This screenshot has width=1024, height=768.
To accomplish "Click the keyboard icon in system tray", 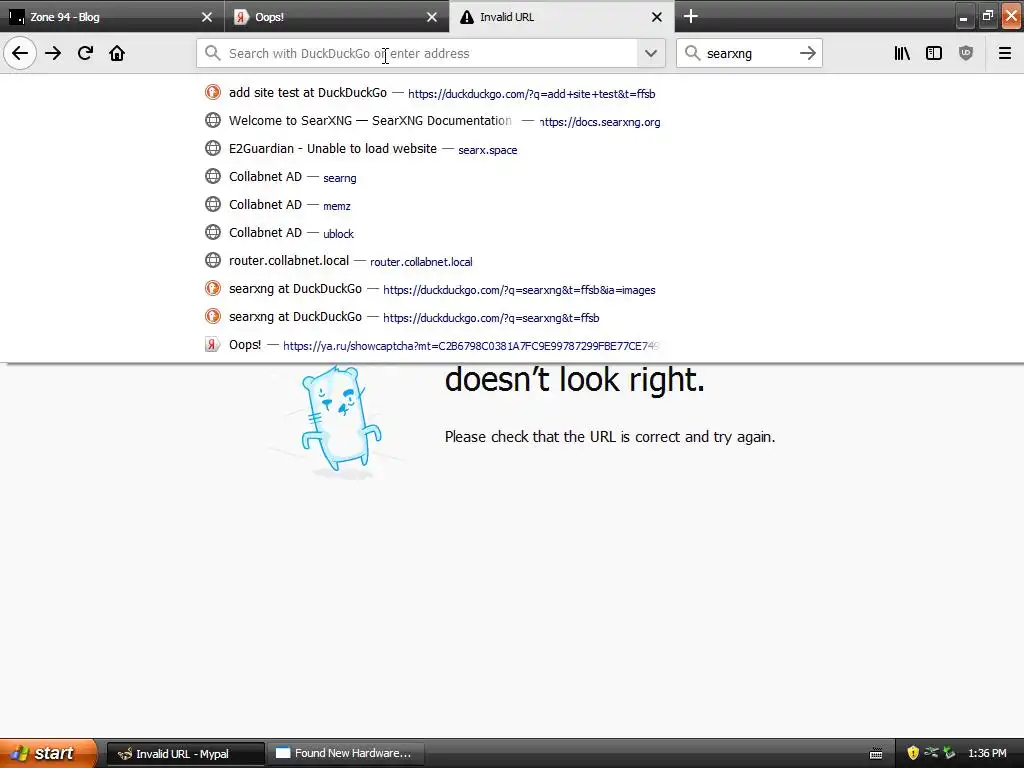I will (x=876, y=754).
